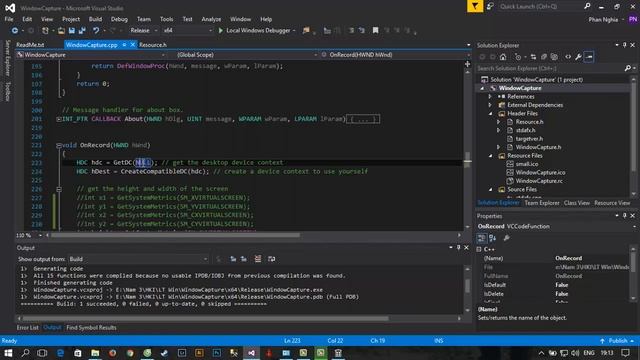640x360 pixels.
Task: Switch to the ReadMe.txt tab
Action: pyautogui.click(x=30, y=45)
